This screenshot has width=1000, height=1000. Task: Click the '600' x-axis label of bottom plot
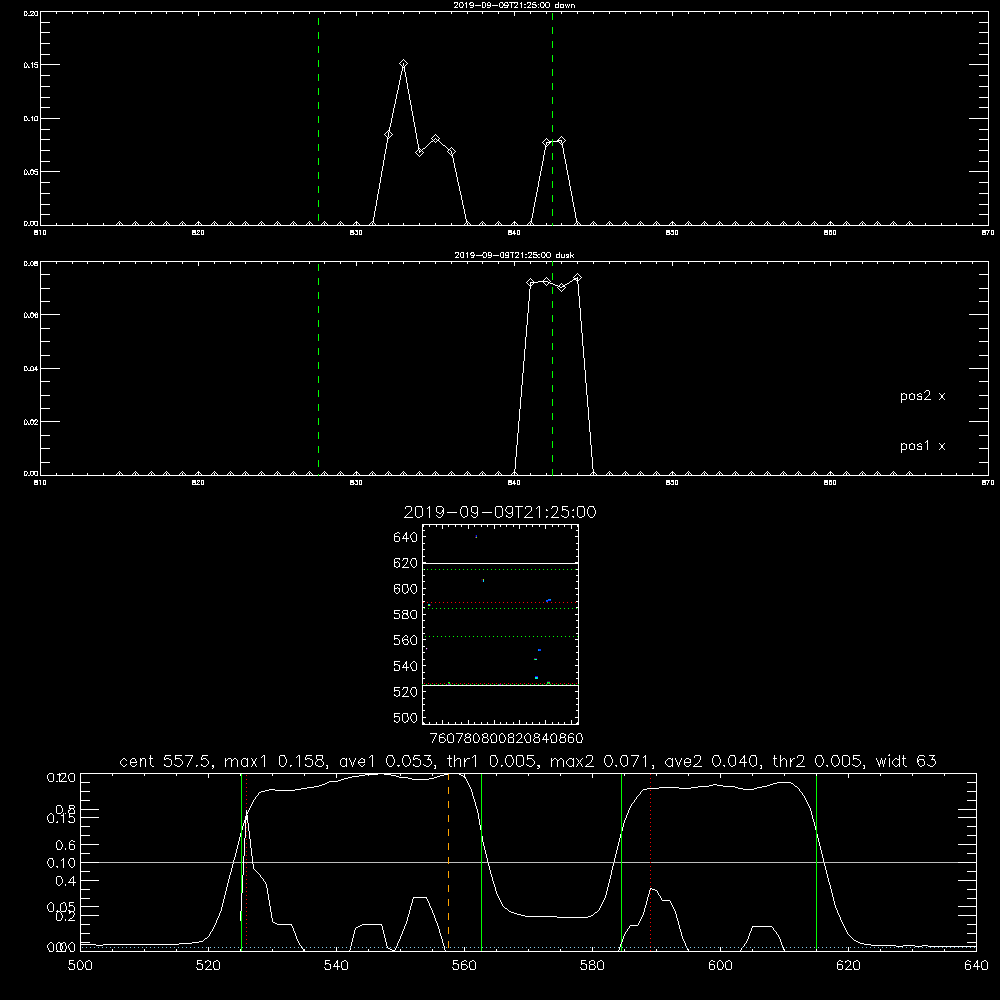point(720,966)
